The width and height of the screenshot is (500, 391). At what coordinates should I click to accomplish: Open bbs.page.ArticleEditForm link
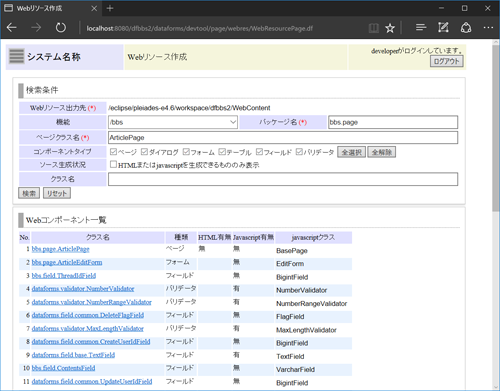pyautogui.click(x=67, y=263)
